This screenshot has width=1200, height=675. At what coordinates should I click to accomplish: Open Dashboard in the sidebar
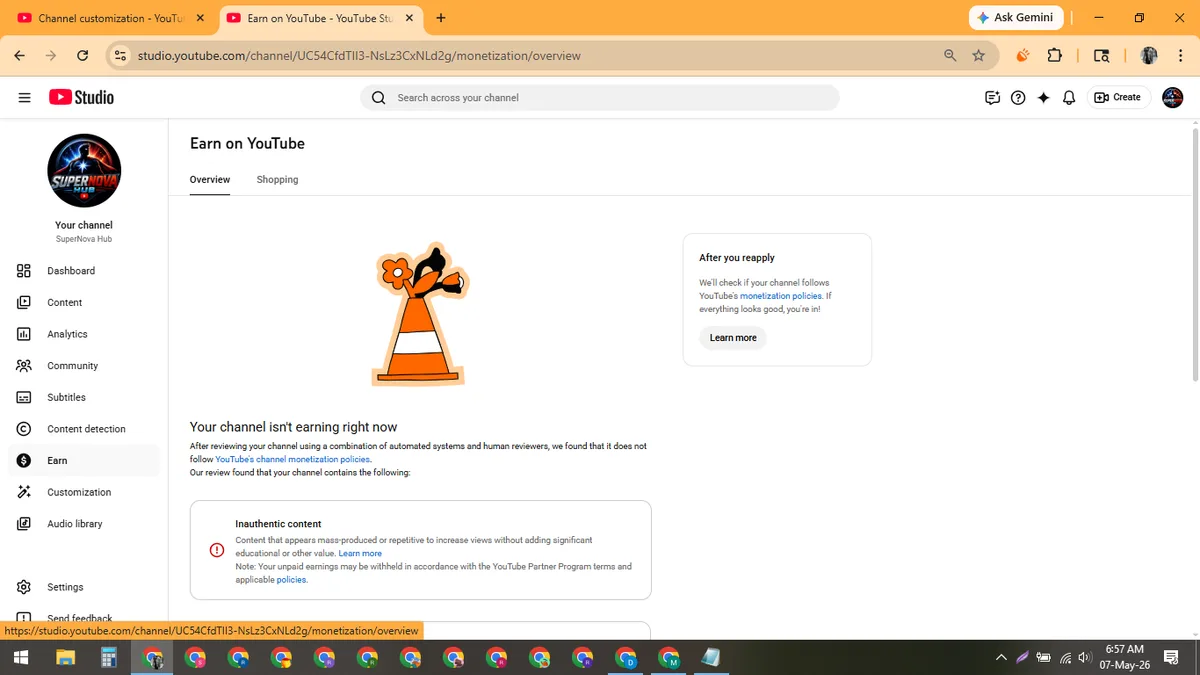84,271
